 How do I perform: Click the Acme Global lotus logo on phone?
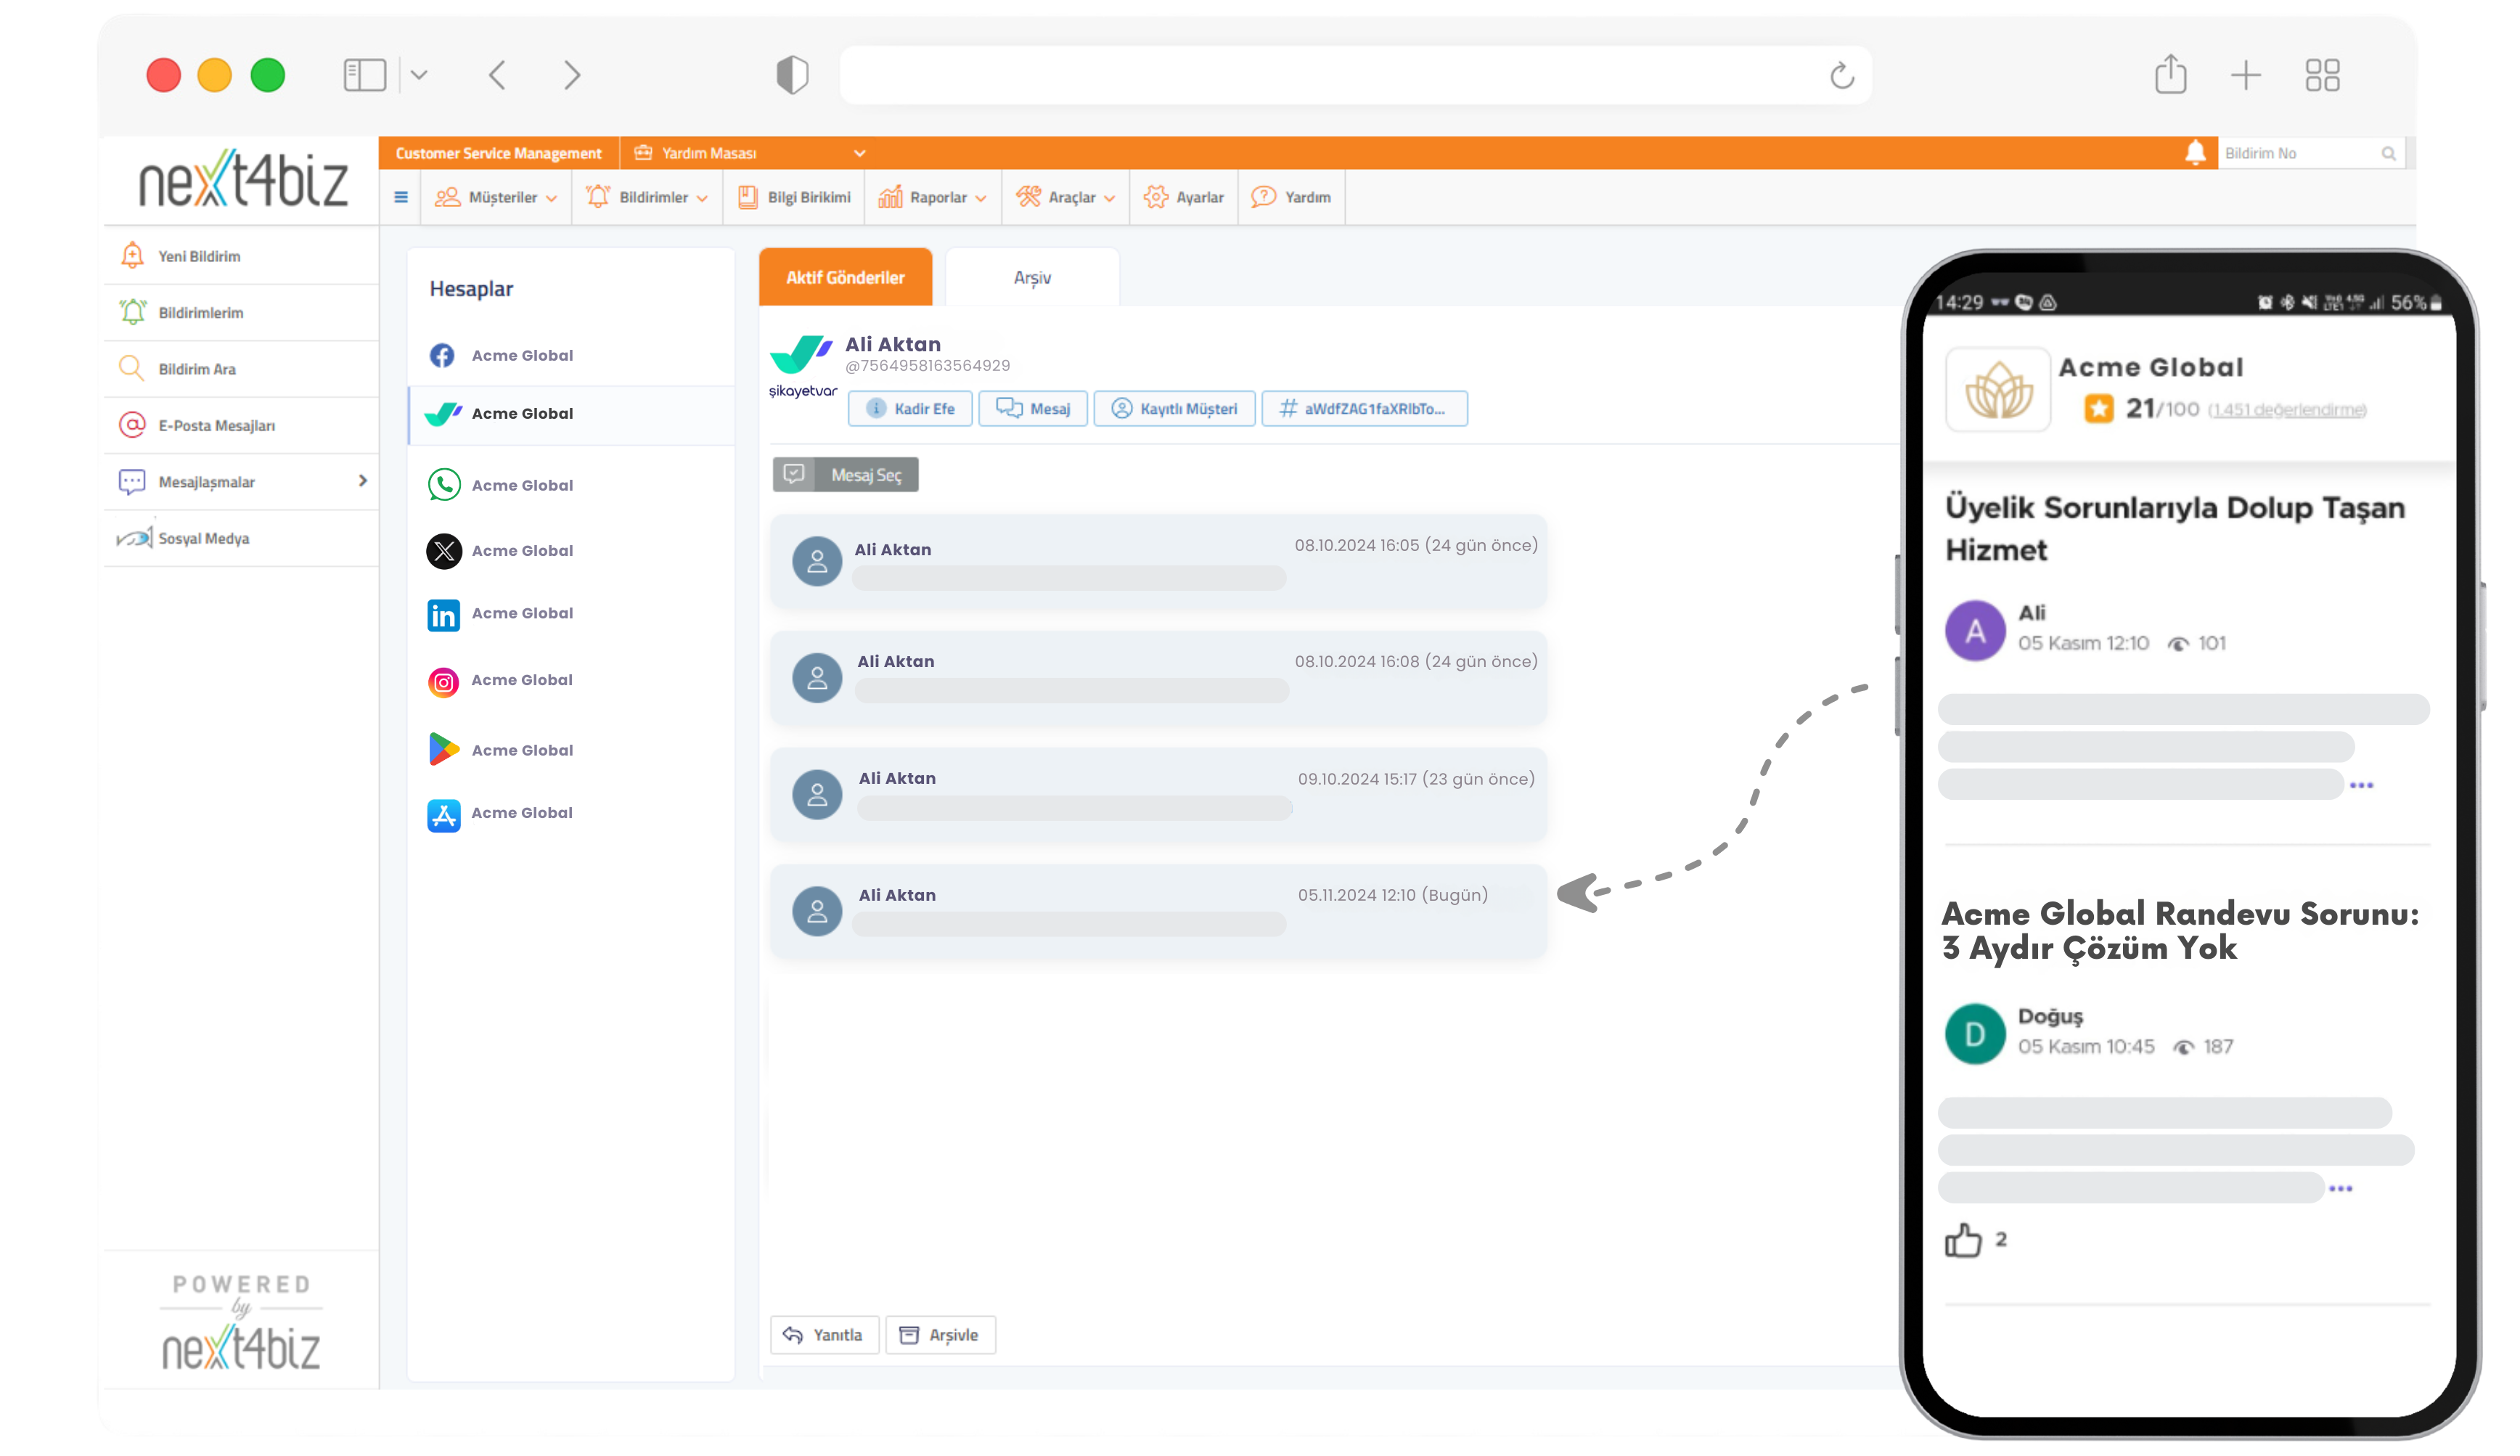point(1997,390)
